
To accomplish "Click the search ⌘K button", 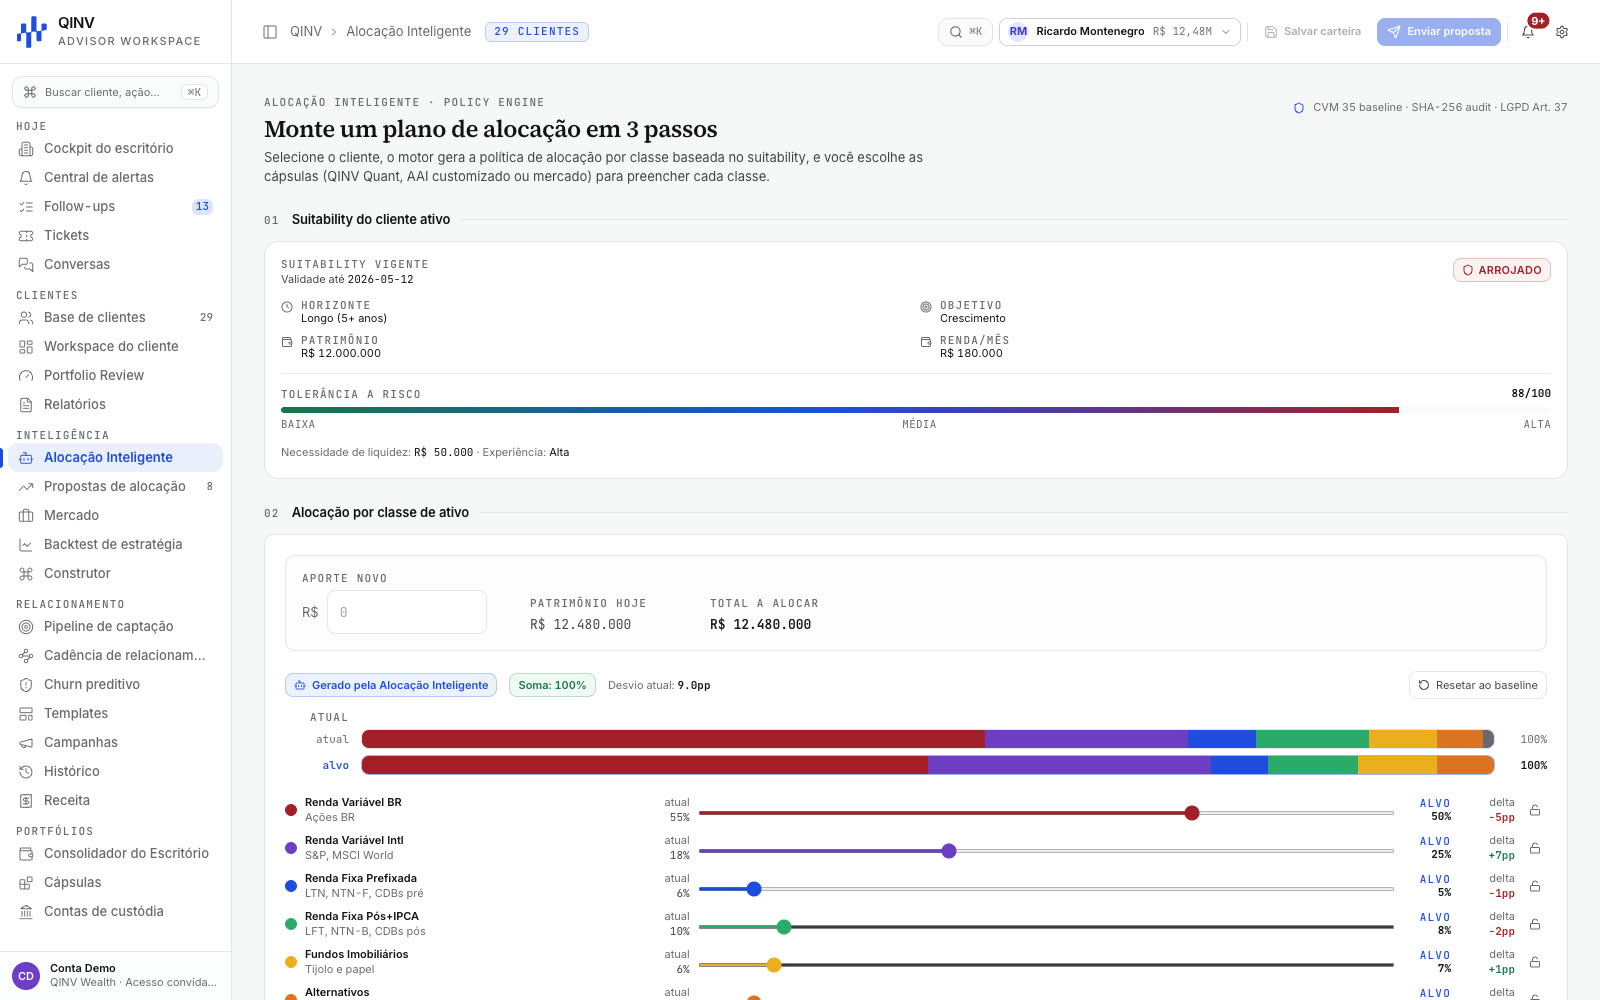I will click(x=965, y=32).
